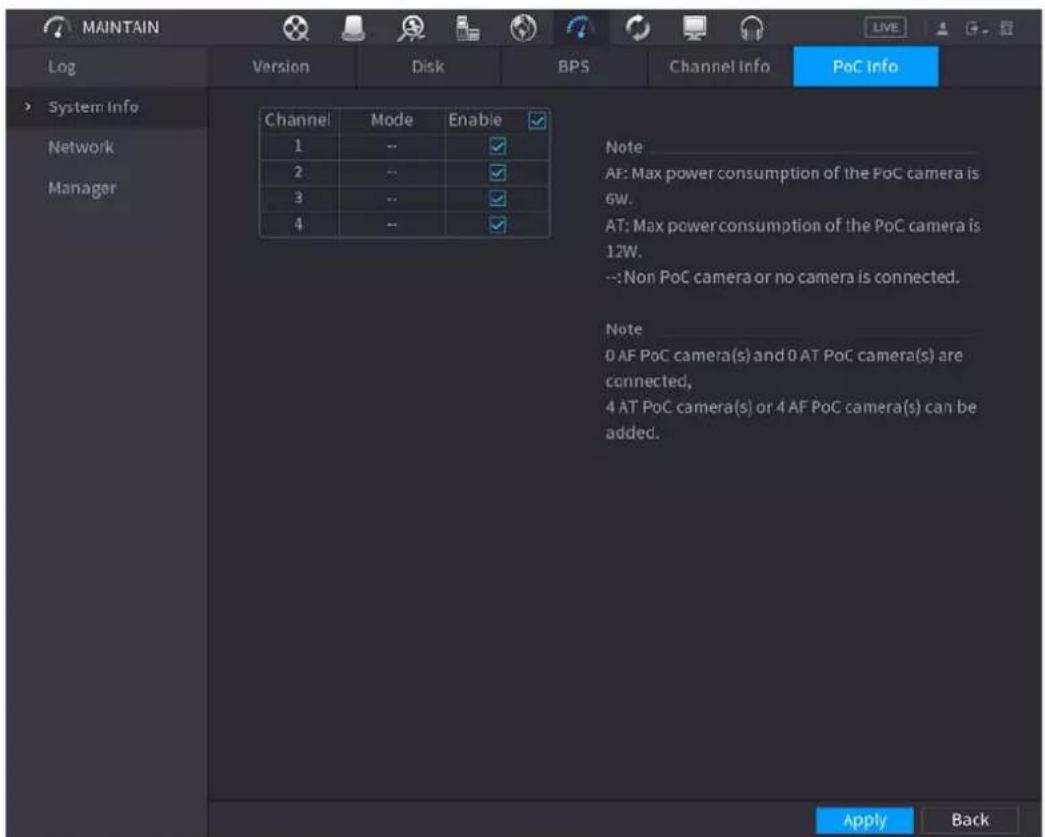The image size is (1045, 837).
Task: Click the Mode cell of channel 3
Action: coord(392,198)
